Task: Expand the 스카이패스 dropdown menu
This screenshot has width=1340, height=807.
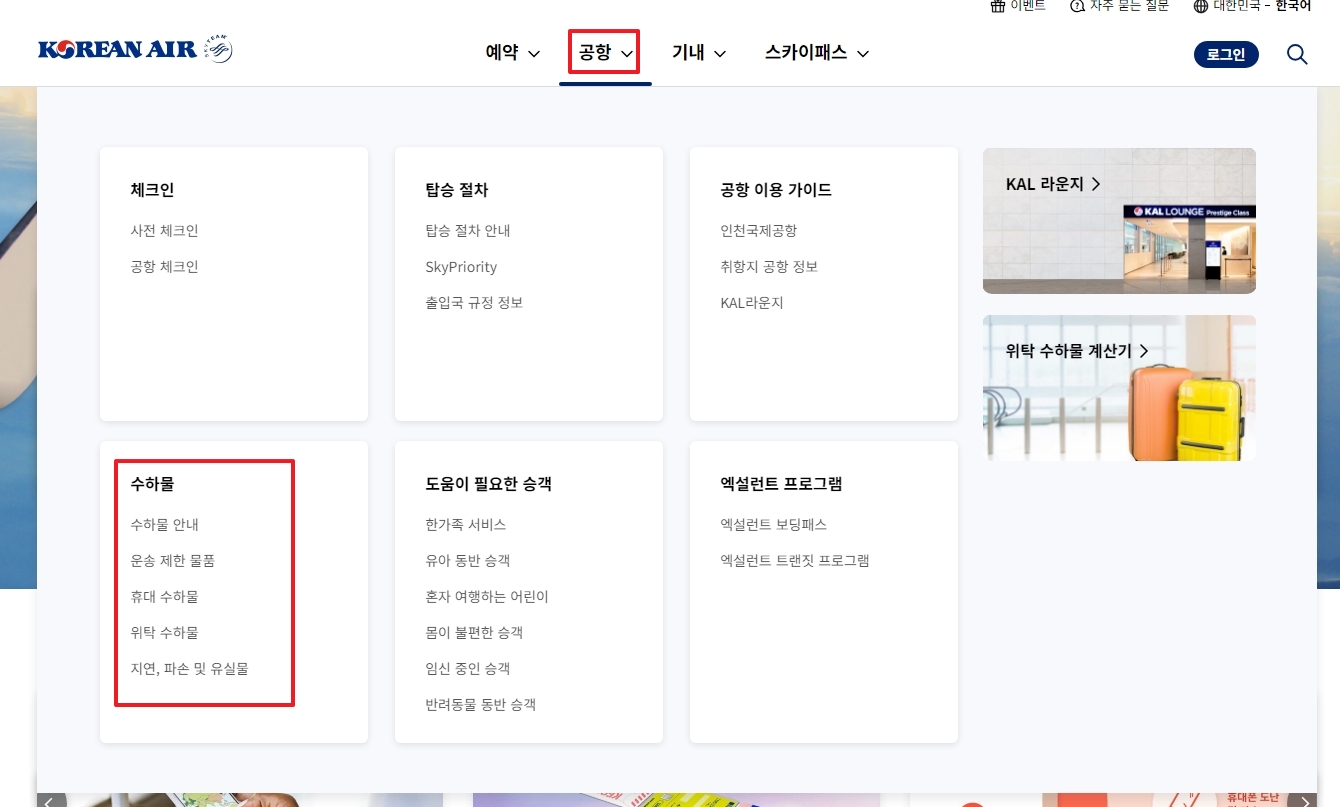Action: [x=816, y=53]
